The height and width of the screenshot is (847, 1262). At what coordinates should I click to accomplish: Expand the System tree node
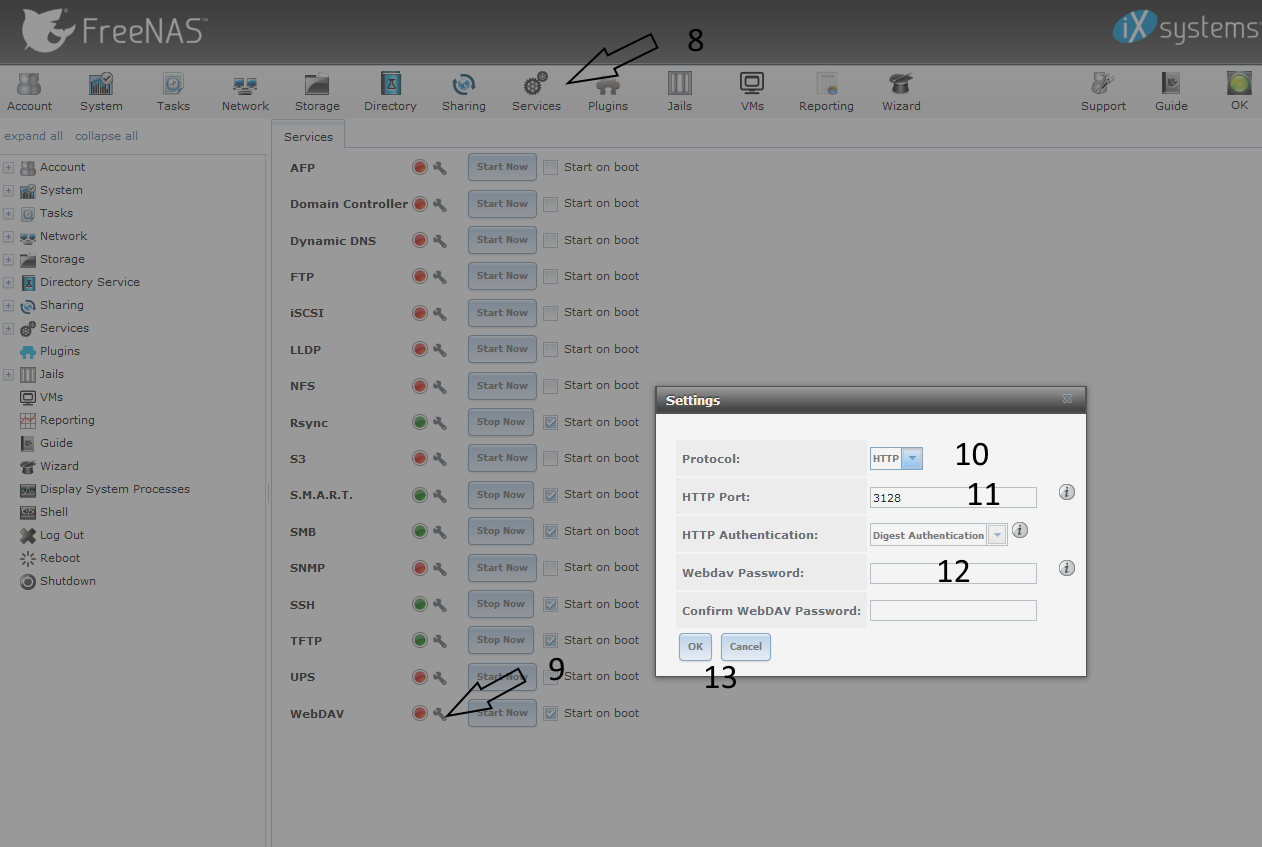click(8, 190)
